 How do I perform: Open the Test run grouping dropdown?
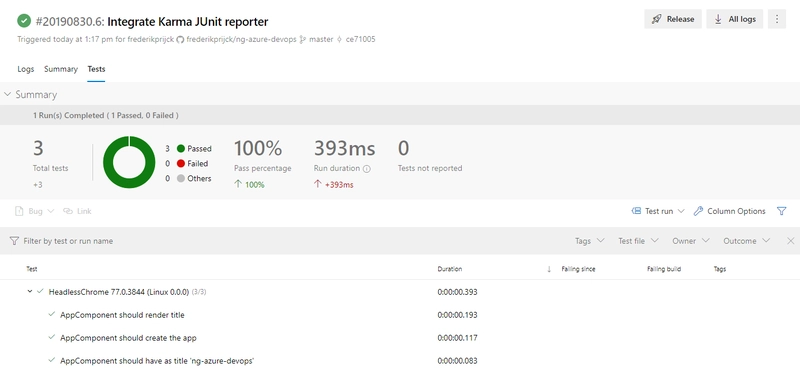click(x=658, y=211)
